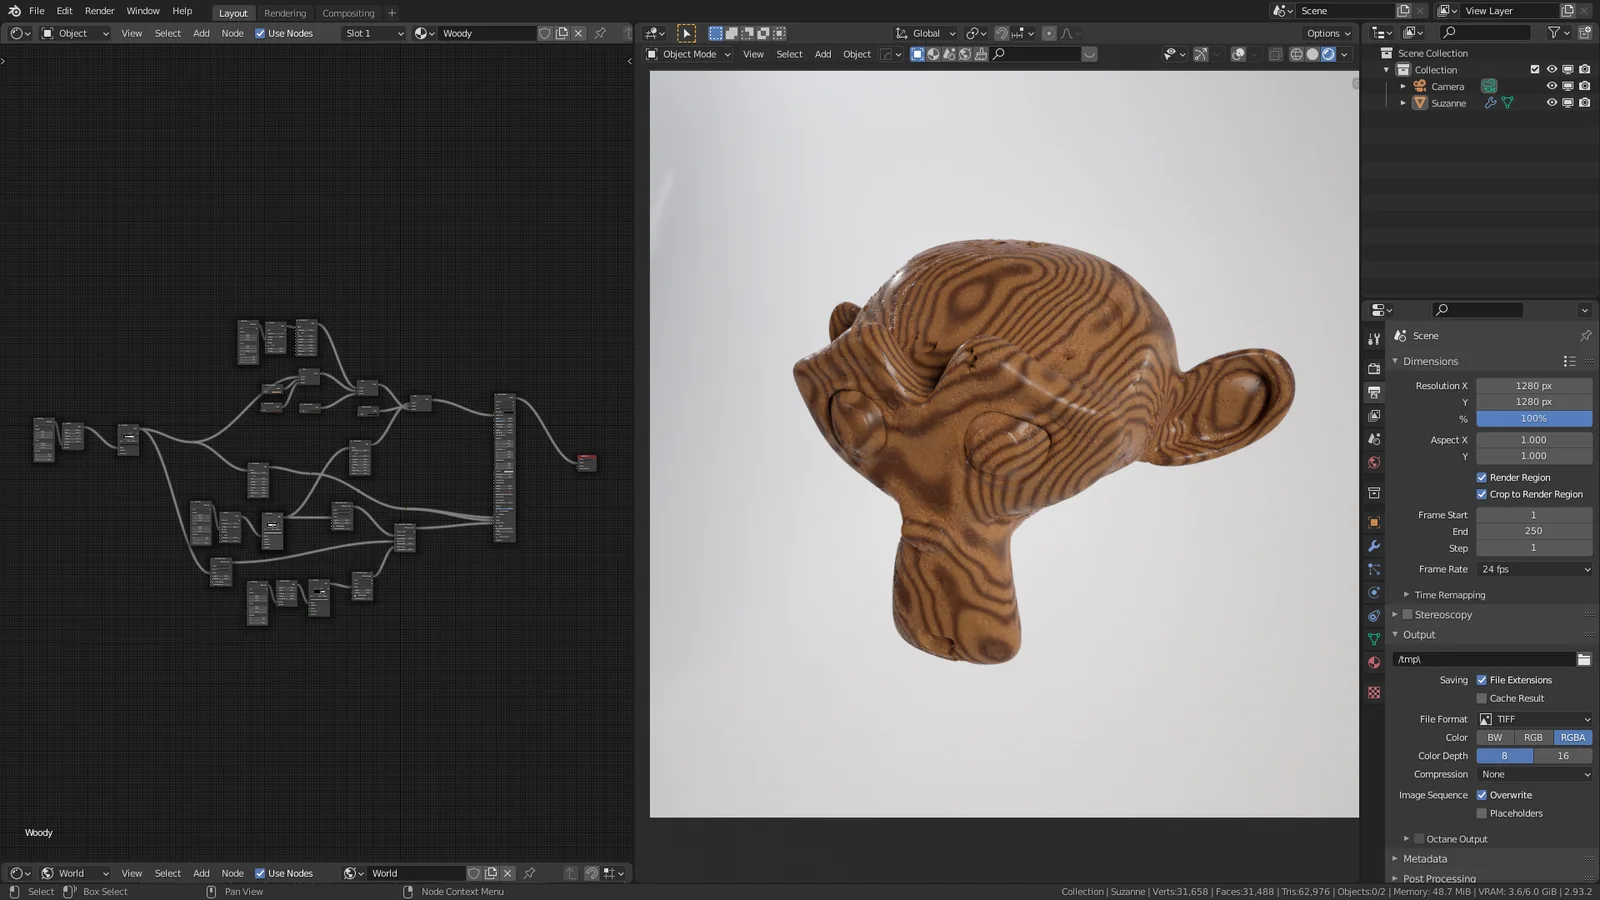Open the output folder file browser icon
Viewport: 1600px width, 900px height.
pos(1585,659)
